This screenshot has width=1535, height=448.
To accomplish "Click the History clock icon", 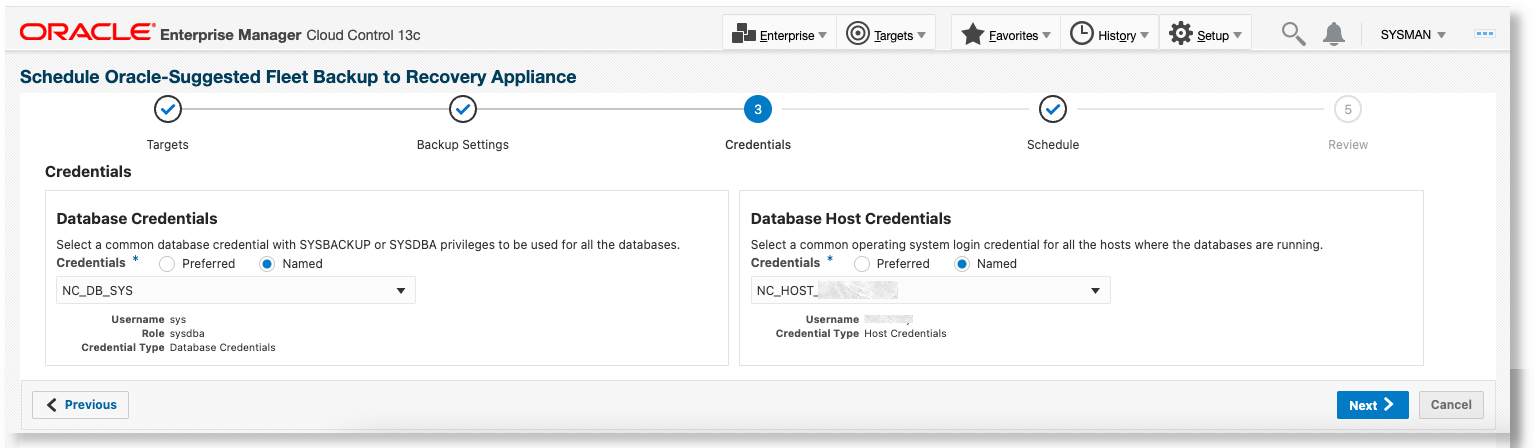I will (1082, 34).
